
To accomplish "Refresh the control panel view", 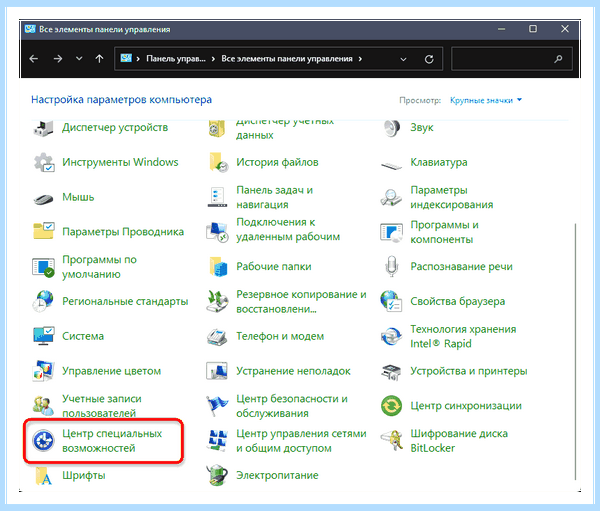I will pyautogui.click(x=429, y=59).
